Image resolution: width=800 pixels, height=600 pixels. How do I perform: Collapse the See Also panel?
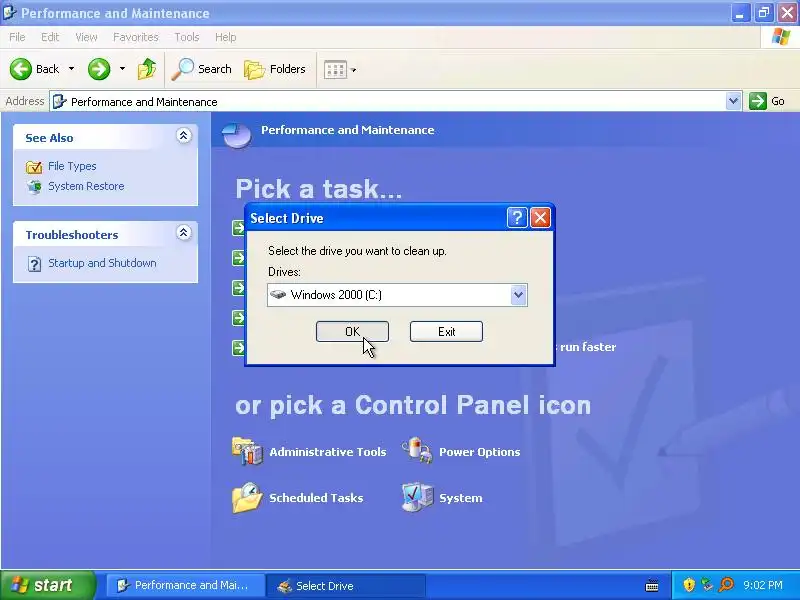[184, 135]
